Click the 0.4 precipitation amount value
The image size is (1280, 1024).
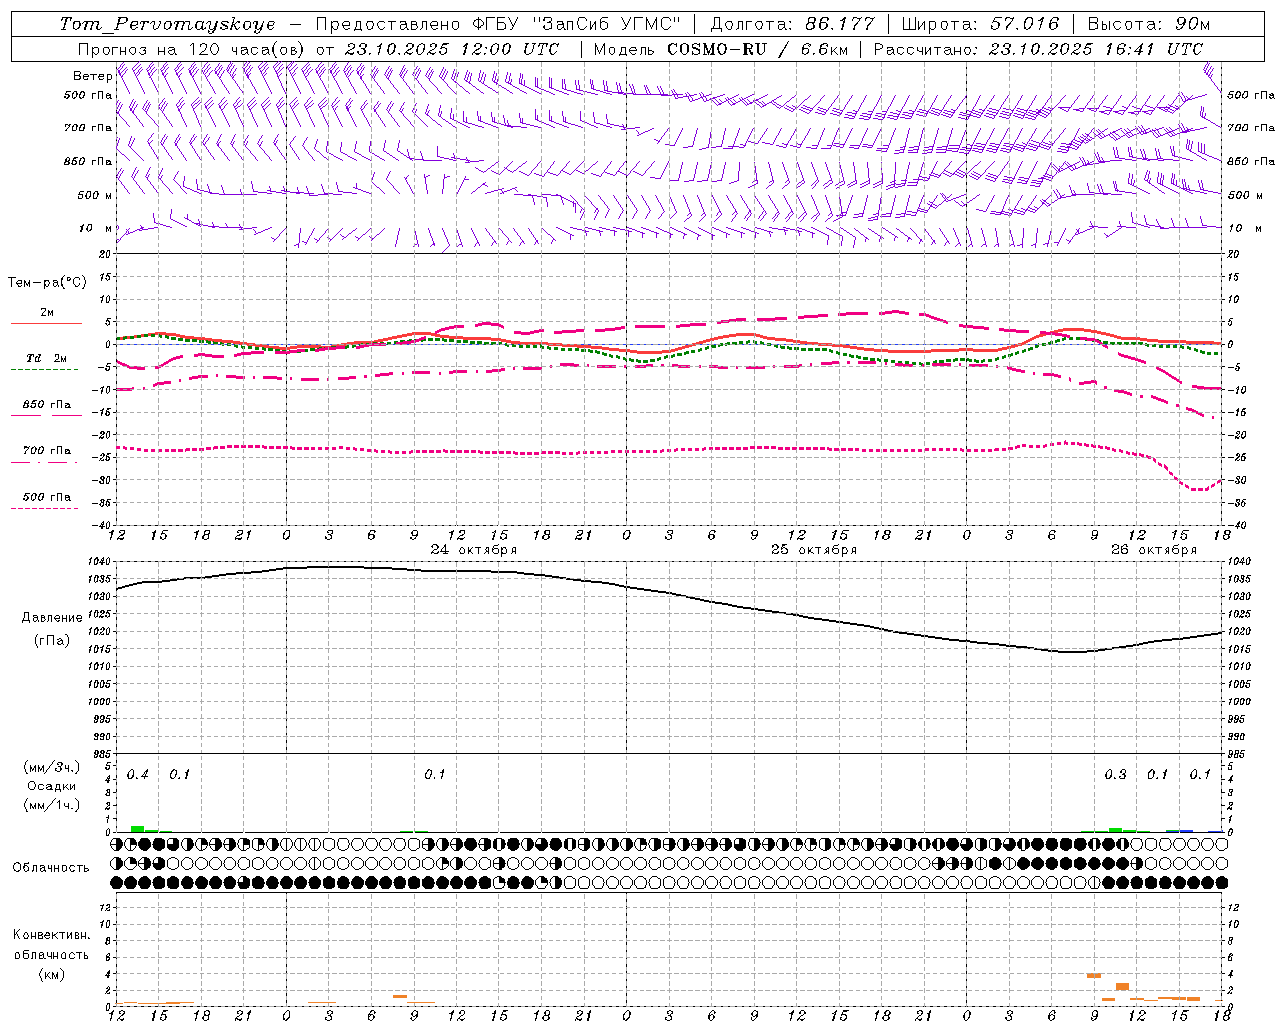[138, 775]
